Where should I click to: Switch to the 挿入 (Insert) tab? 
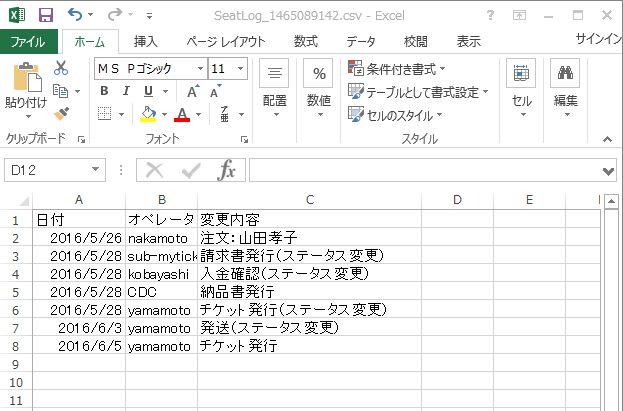[146, 41]
